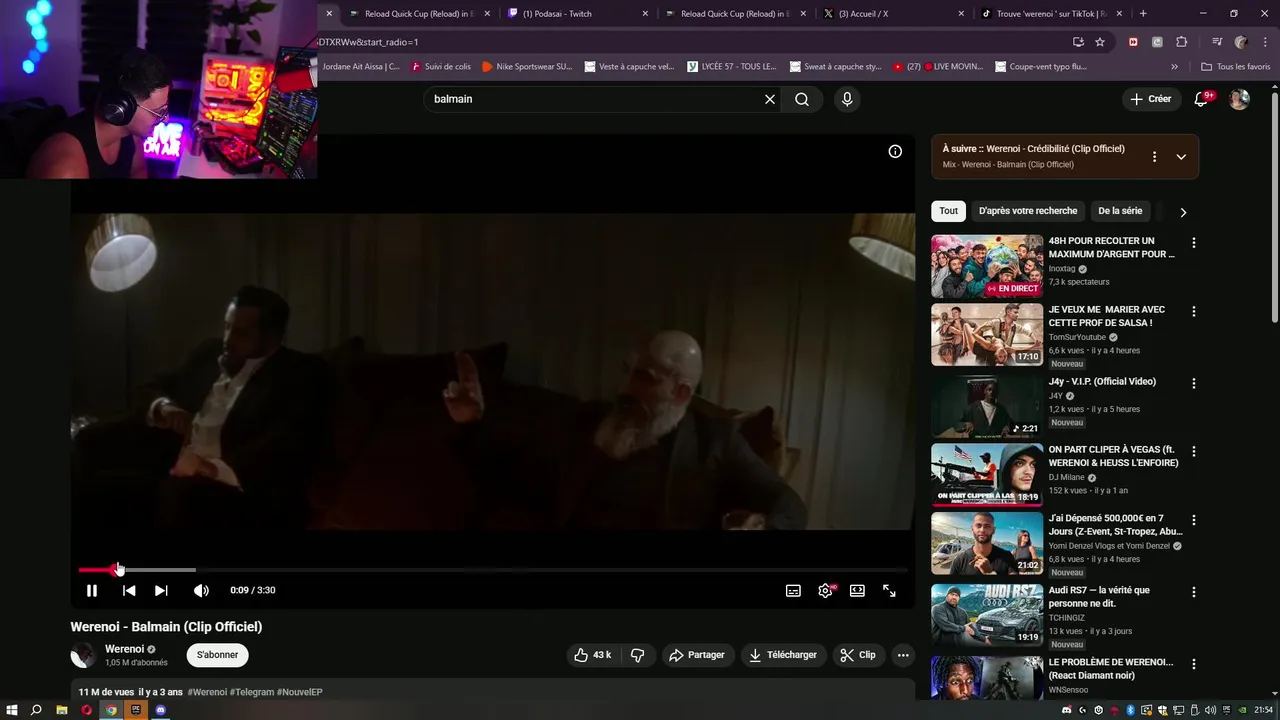The height and width of the screenshot is (720, 1280).
Task: Open the Nike Sportswear bookmark
Action: coord(527,67)
